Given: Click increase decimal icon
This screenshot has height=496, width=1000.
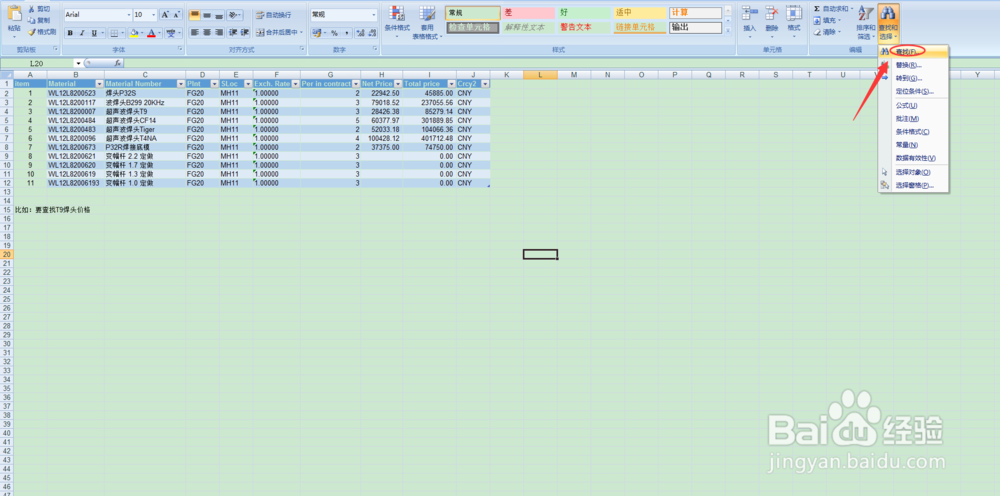Looking at the screenshot, I should 360,33.
